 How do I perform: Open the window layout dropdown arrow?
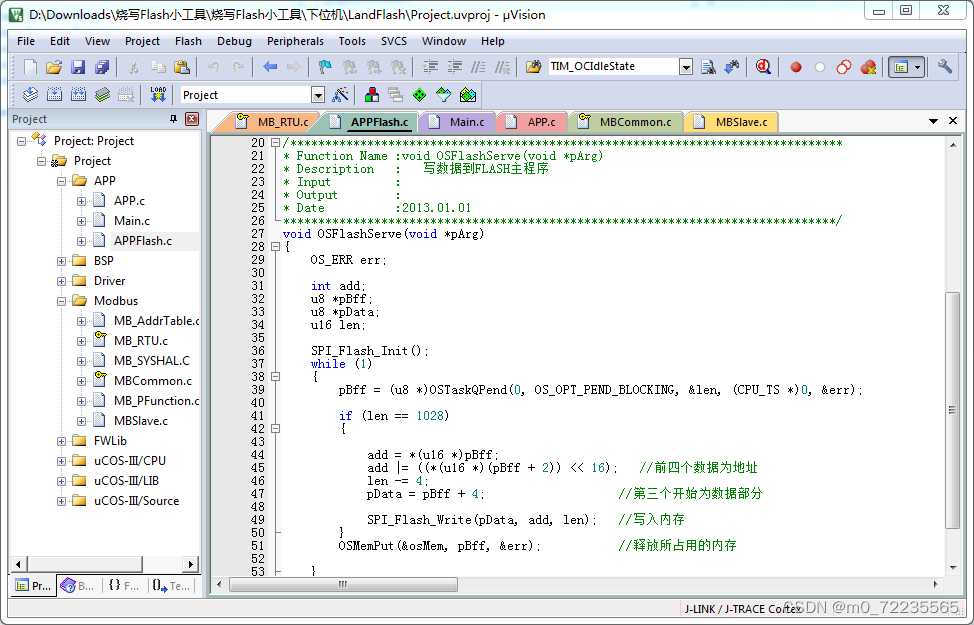tap(917, 66)
